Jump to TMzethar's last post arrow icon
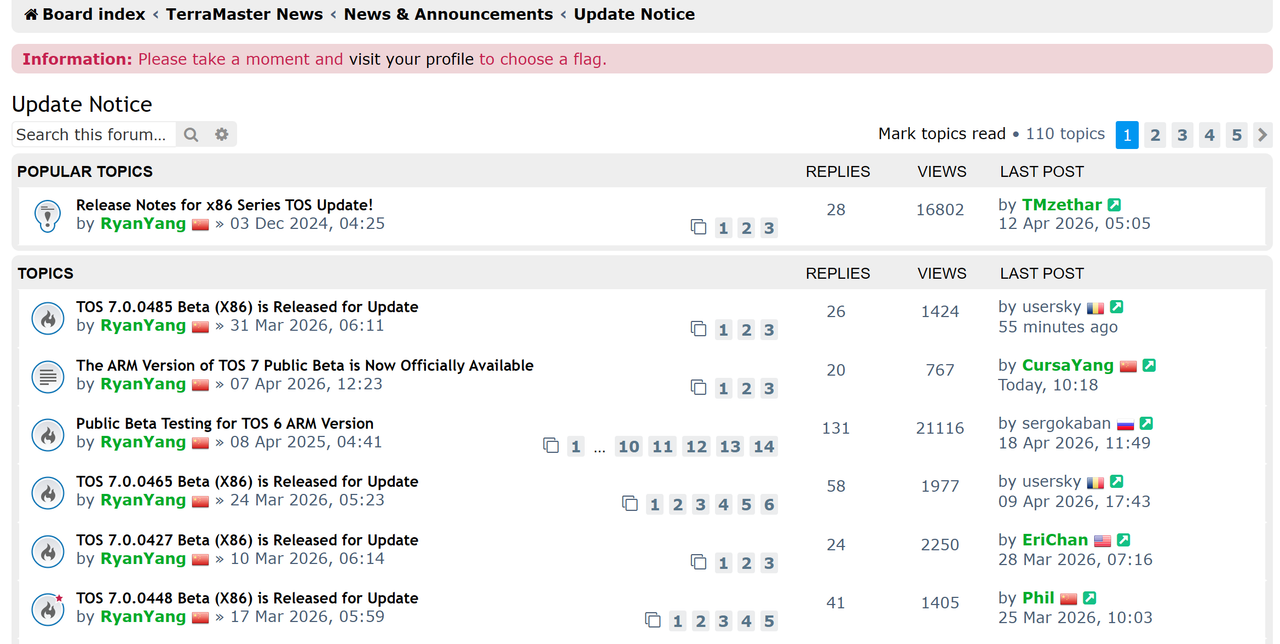The width and height of the screenshot is (1280, 644). pyautogui.click(x=1114, y=205)
